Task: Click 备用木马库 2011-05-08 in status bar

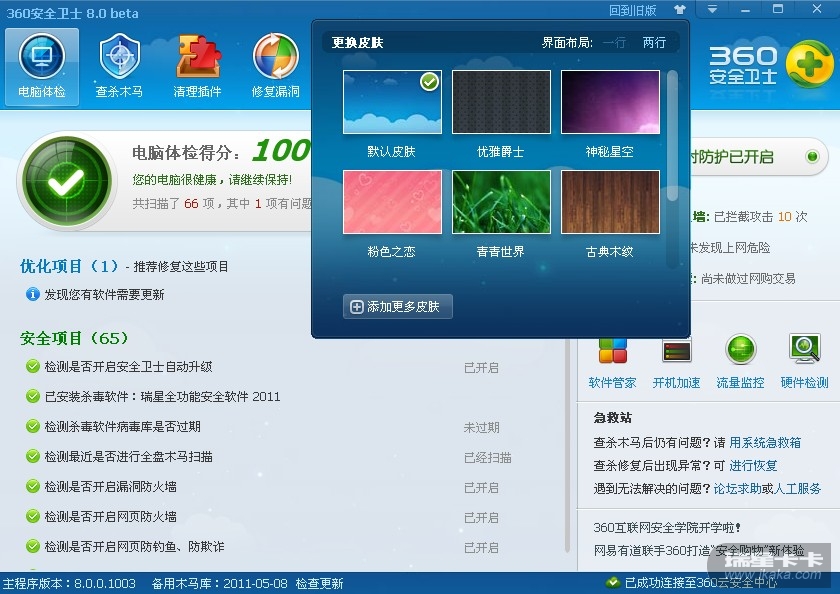Action: [x=220, y=583]
